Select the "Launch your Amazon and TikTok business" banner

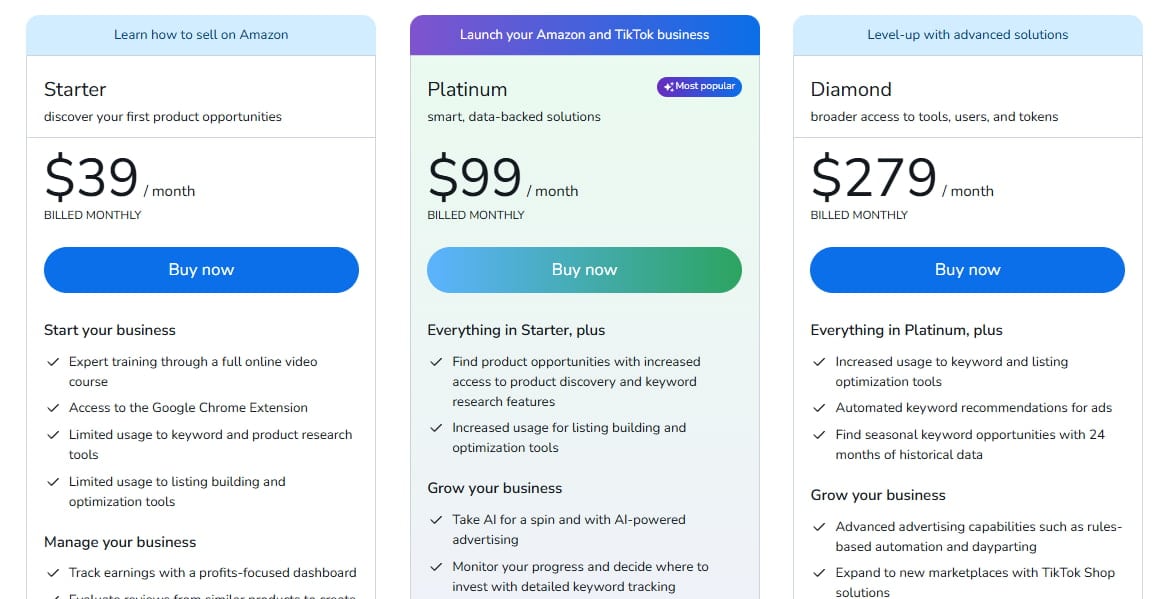point(584,34)
